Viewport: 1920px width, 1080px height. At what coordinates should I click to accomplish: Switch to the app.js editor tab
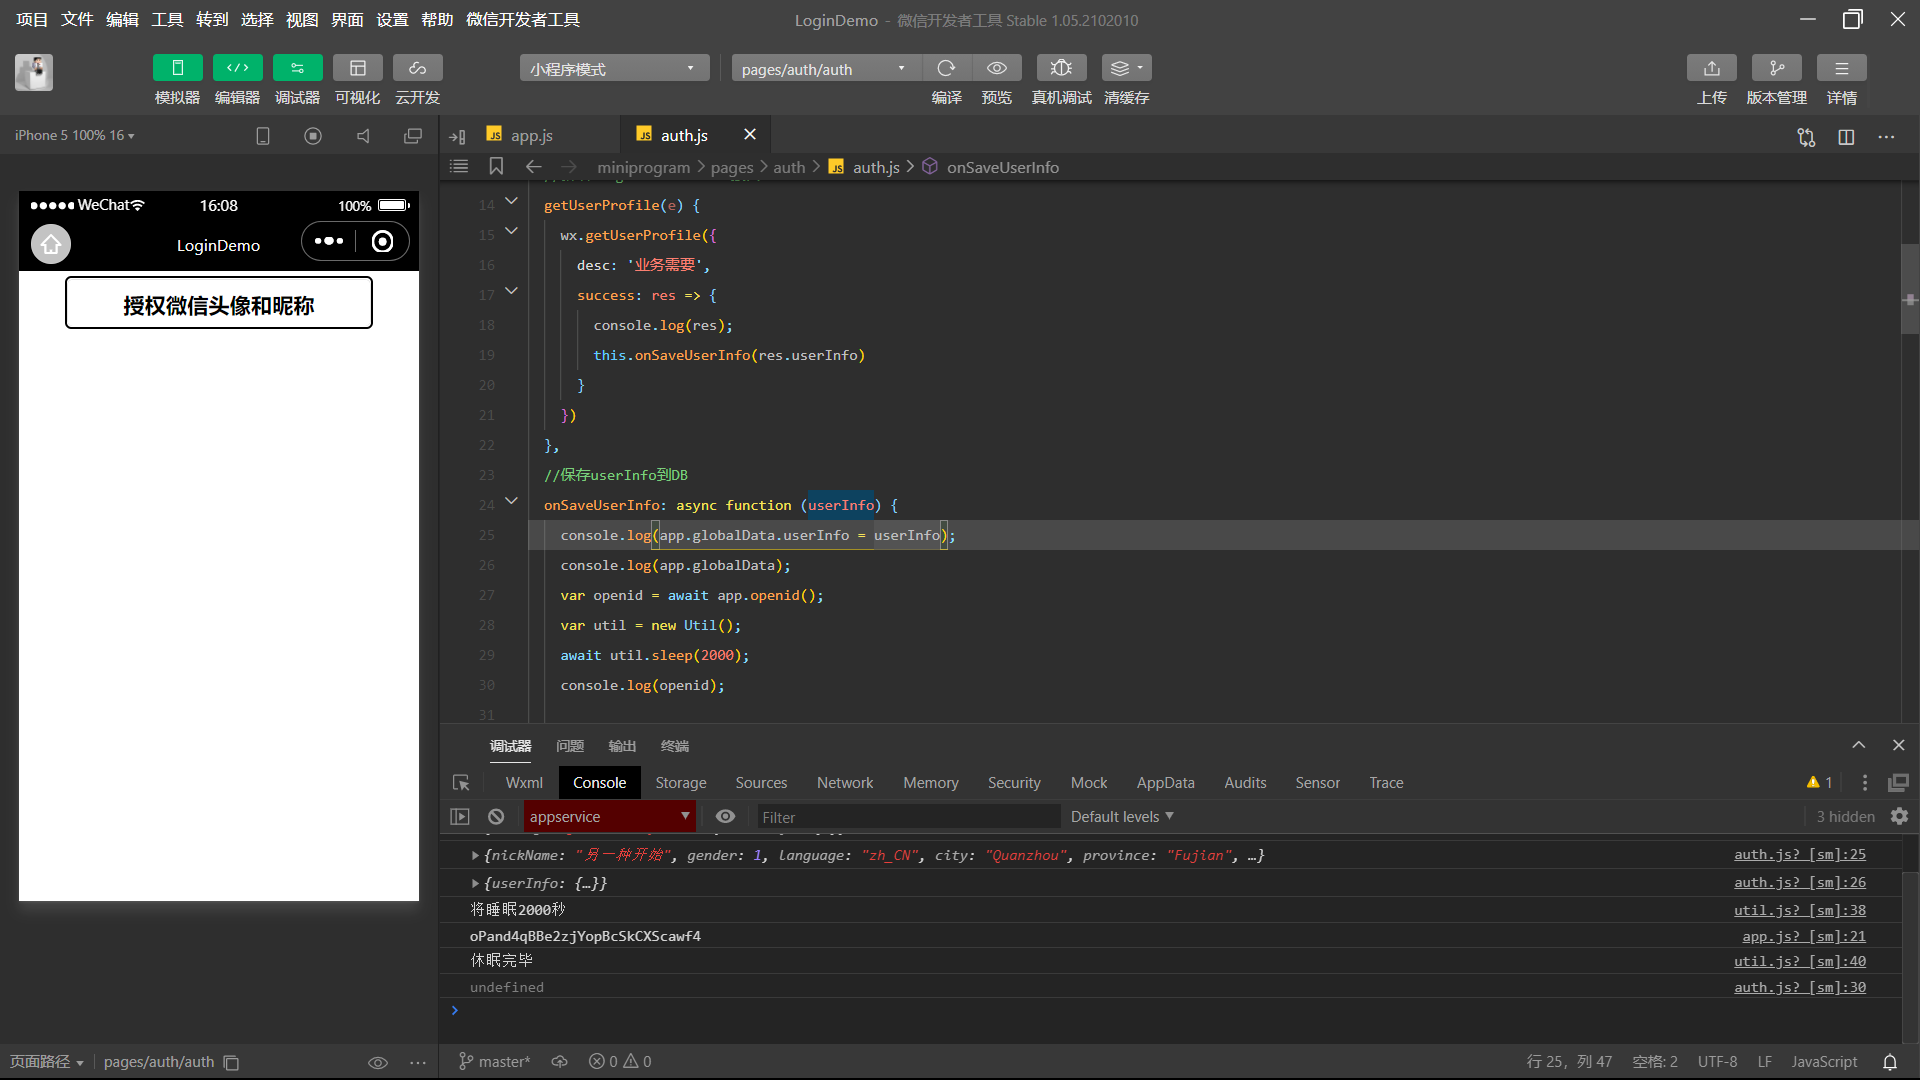pyautogui.click(x=531, y=135)
